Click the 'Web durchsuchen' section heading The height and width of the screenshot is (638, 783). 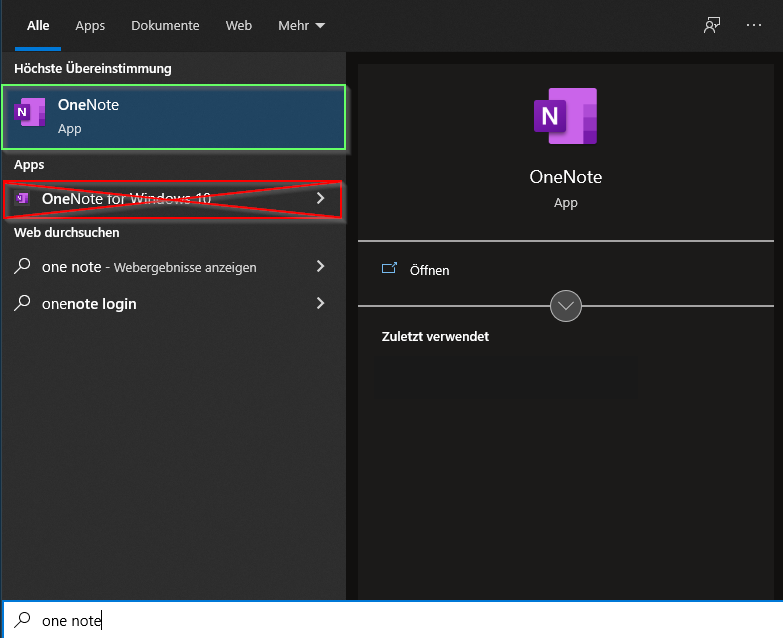coord(66,233)
